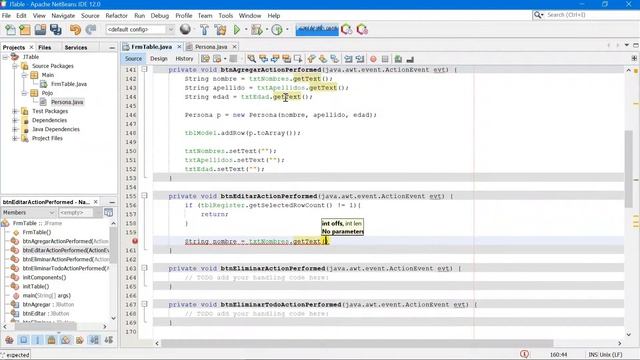Click the globe browser icon in the toolbar
The height and width of the screenshot is (360, 640).
point(185,29)
